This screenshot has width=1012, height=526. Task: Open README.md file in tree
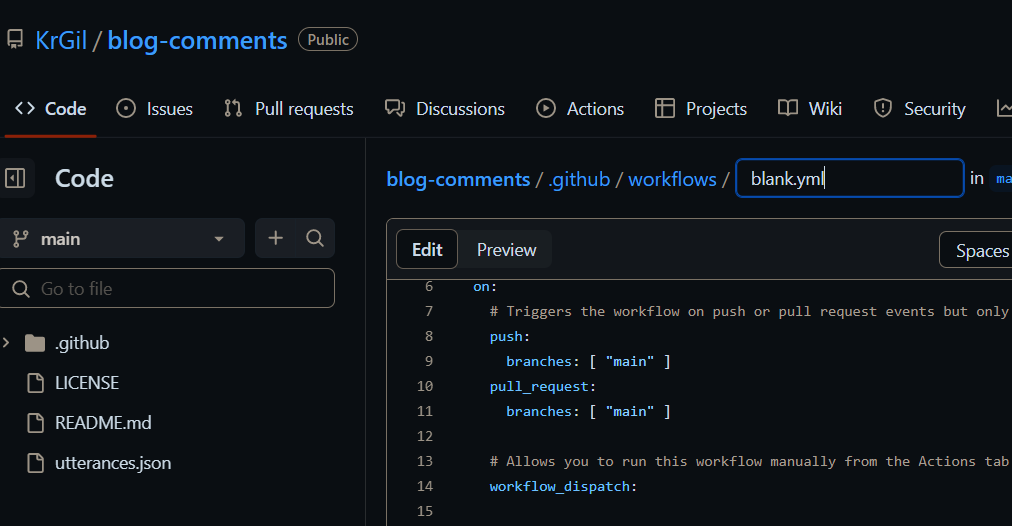pos(103,423)
